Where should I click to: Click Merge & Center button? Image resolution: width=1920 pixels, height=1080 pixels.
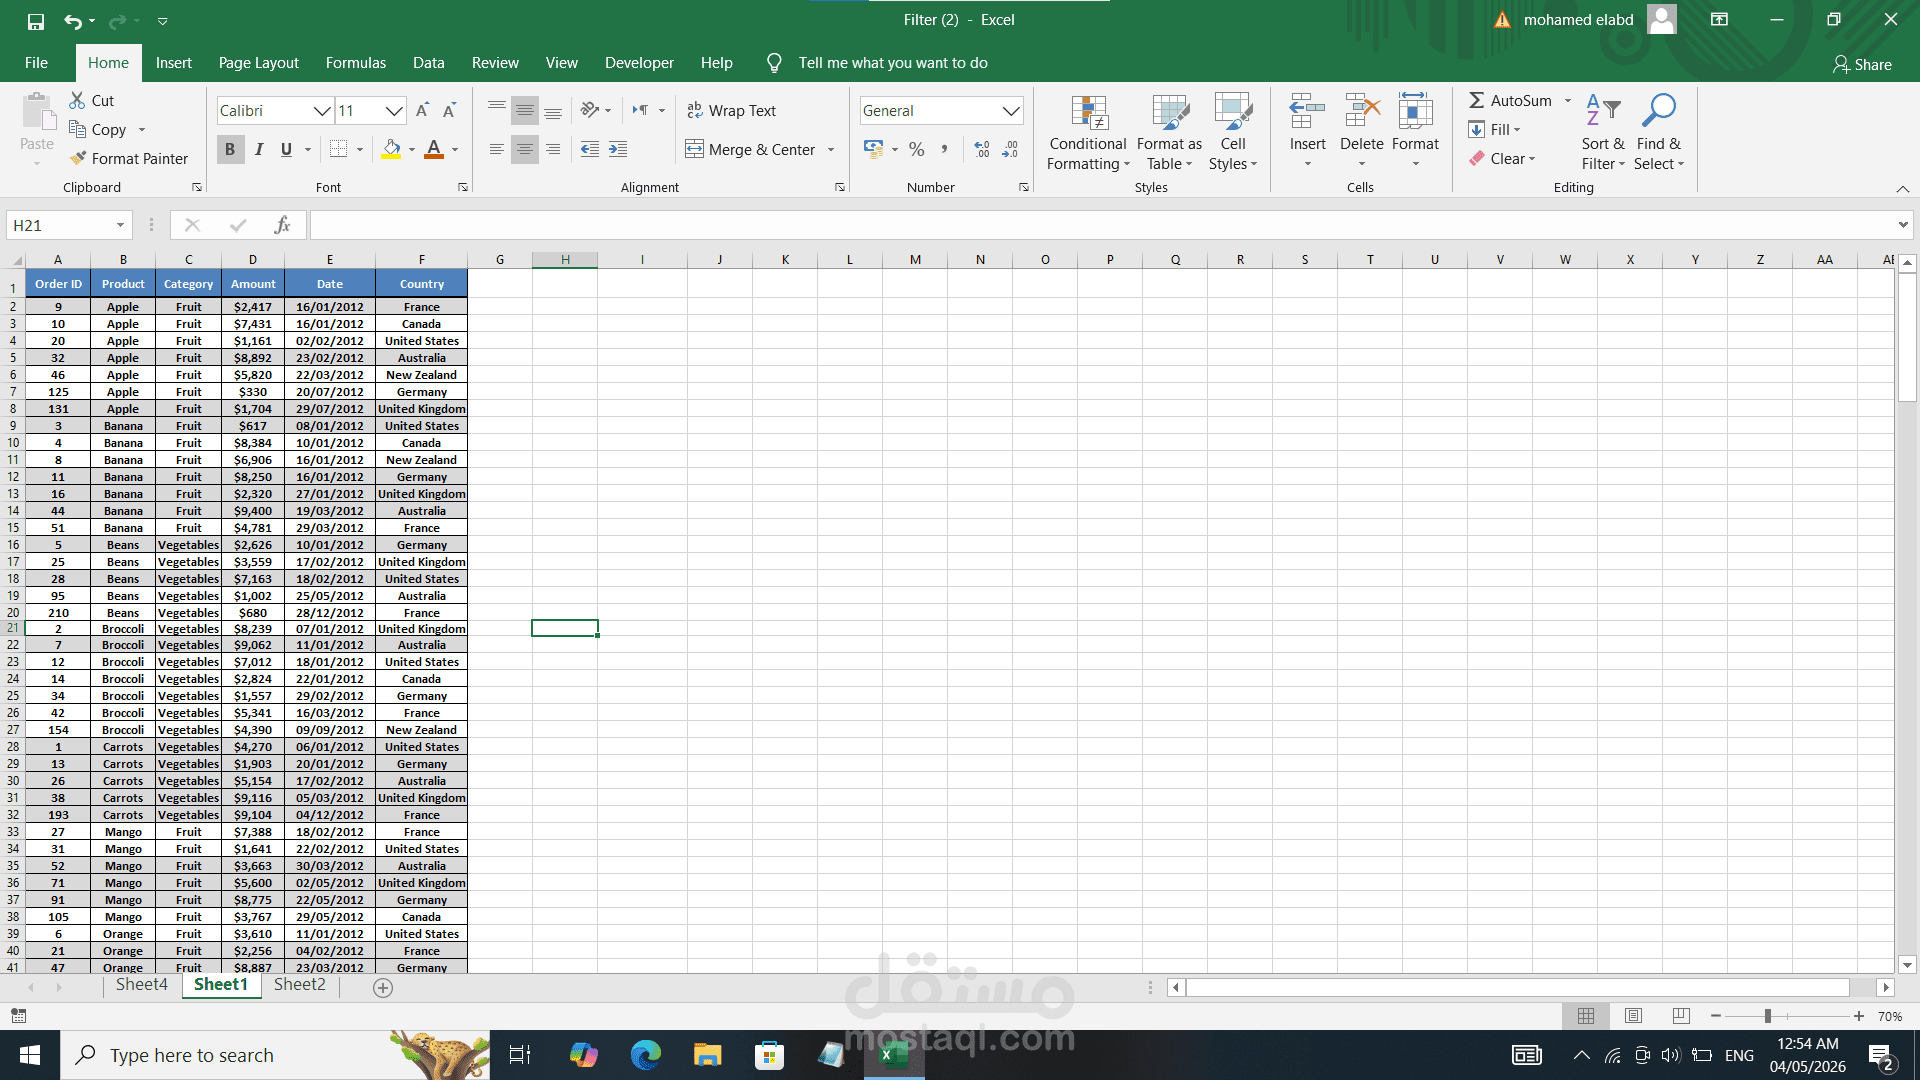pyautogui.click(x=750, y=149)
